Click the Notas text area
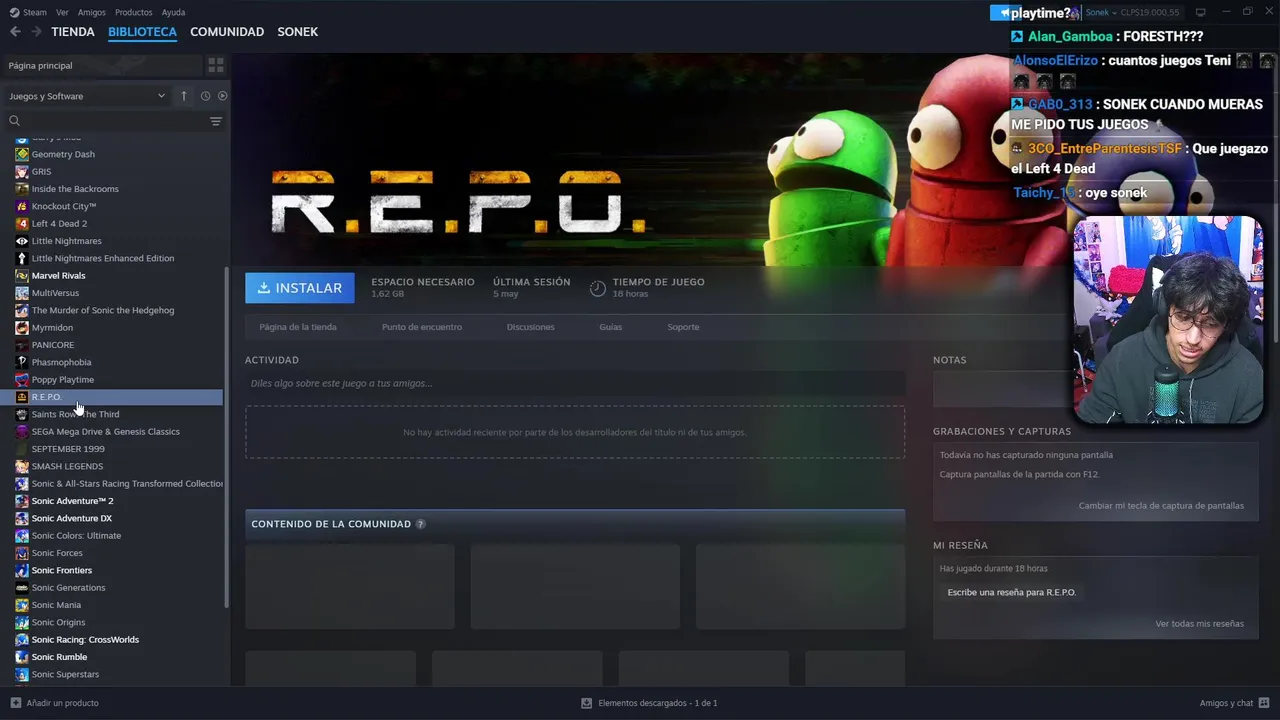The image size is (1280, 720). [x=1002, y=390]
